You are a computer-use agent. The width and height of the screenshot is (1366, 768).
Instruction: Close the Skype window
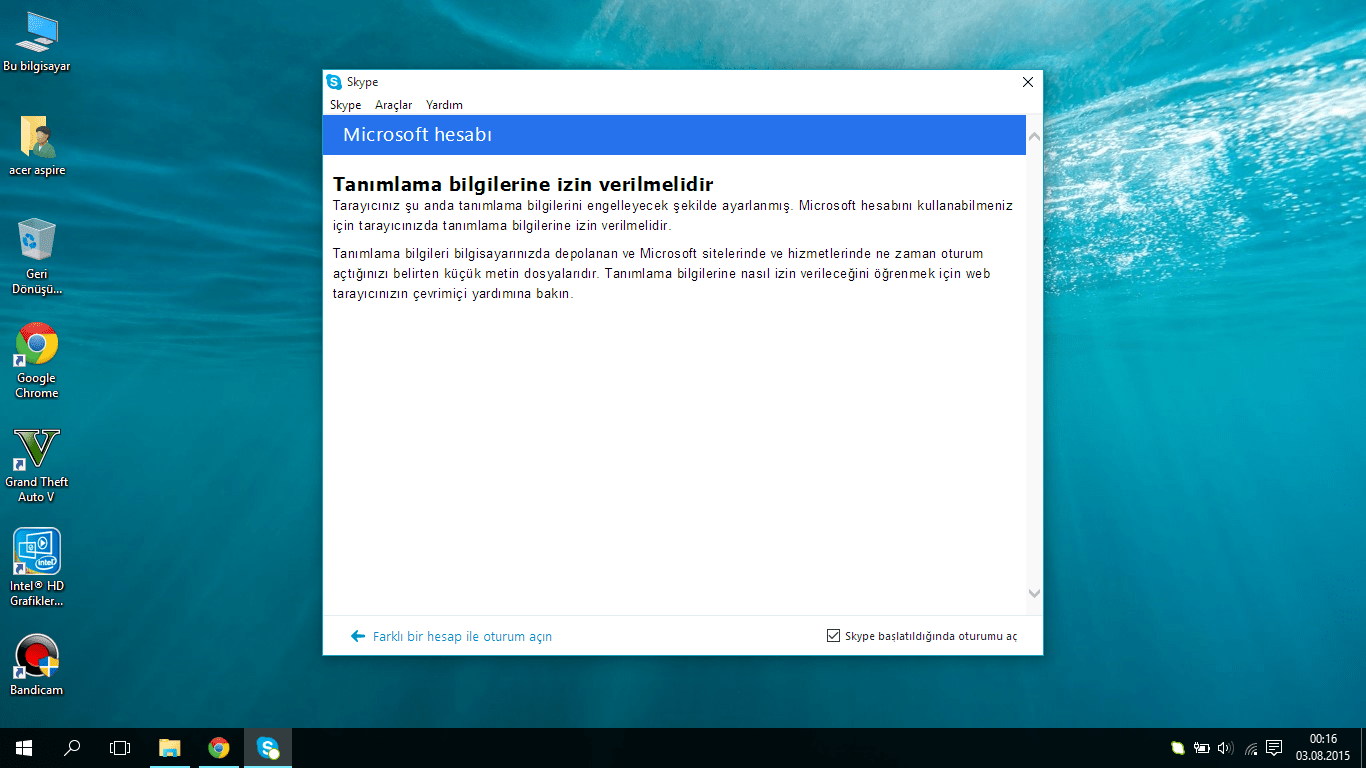point(1027,82)
